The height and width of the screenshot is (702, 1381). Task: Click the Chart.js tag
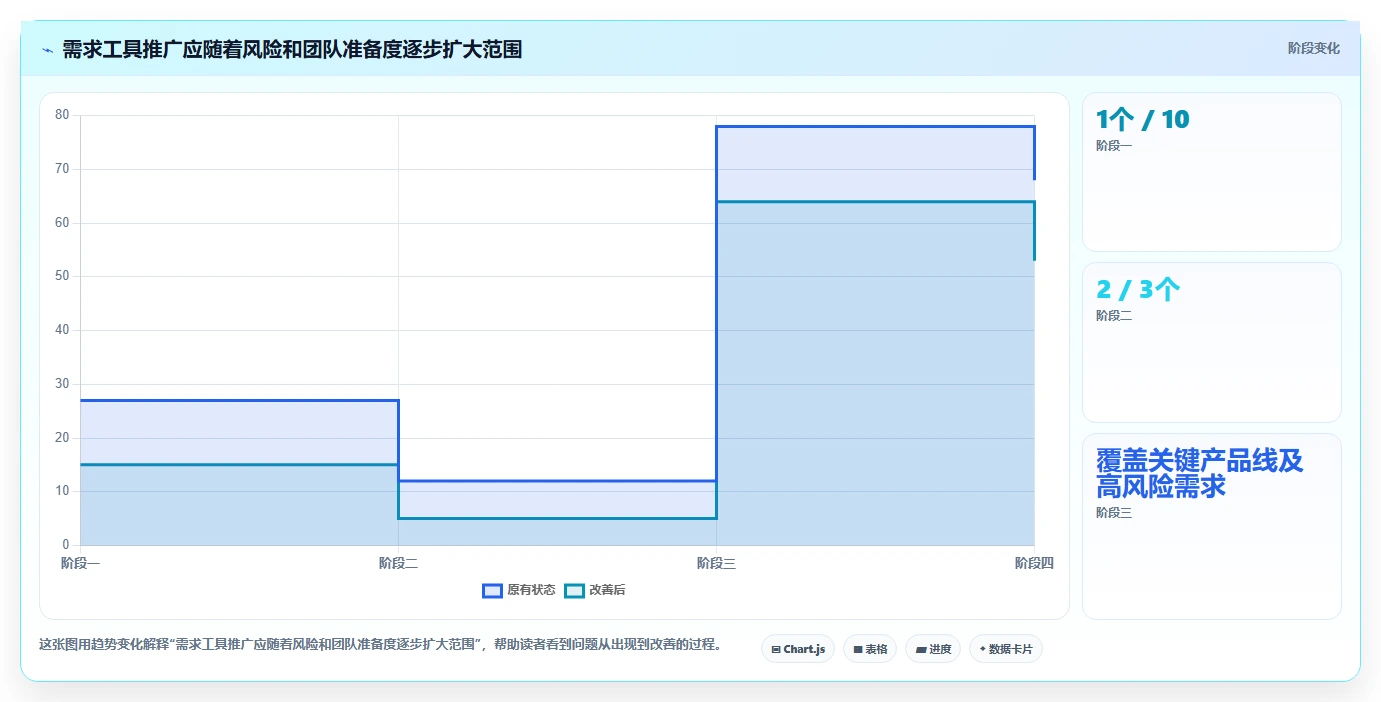click(x=798, y=649)
